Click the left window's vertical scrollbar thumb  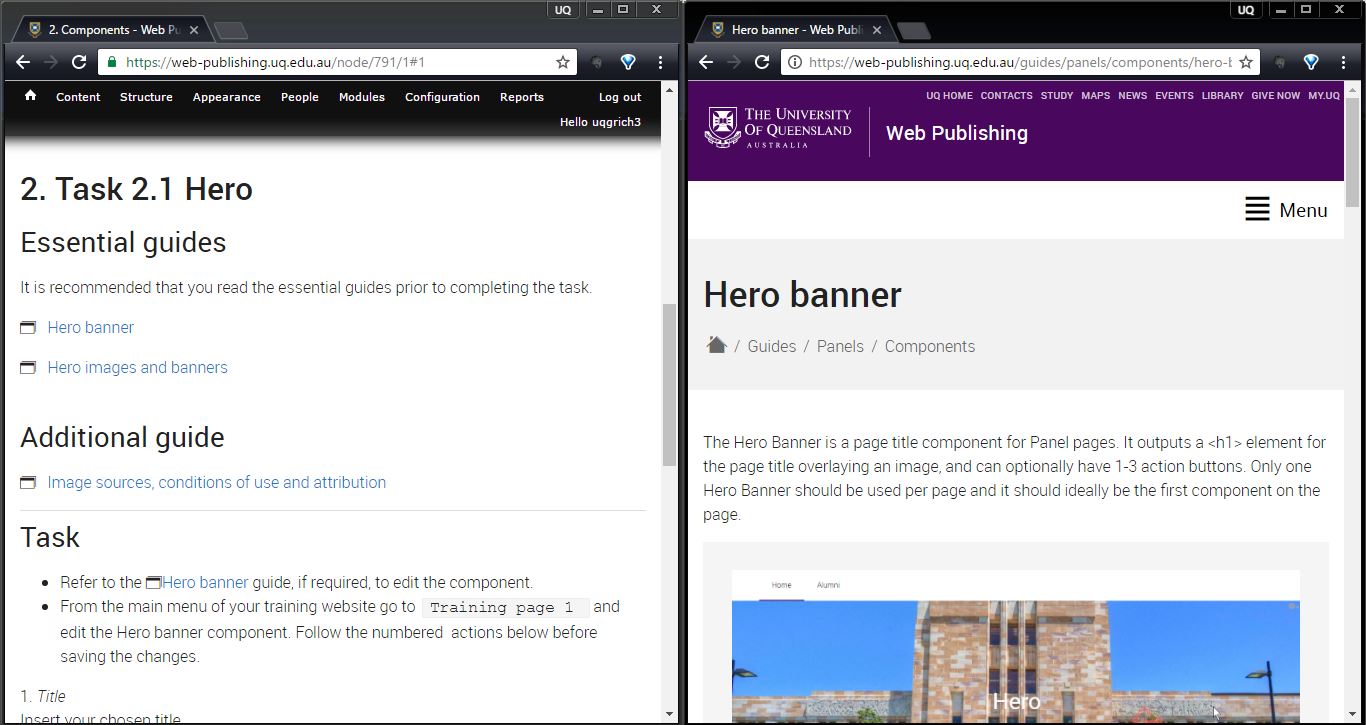coord(670,385)
